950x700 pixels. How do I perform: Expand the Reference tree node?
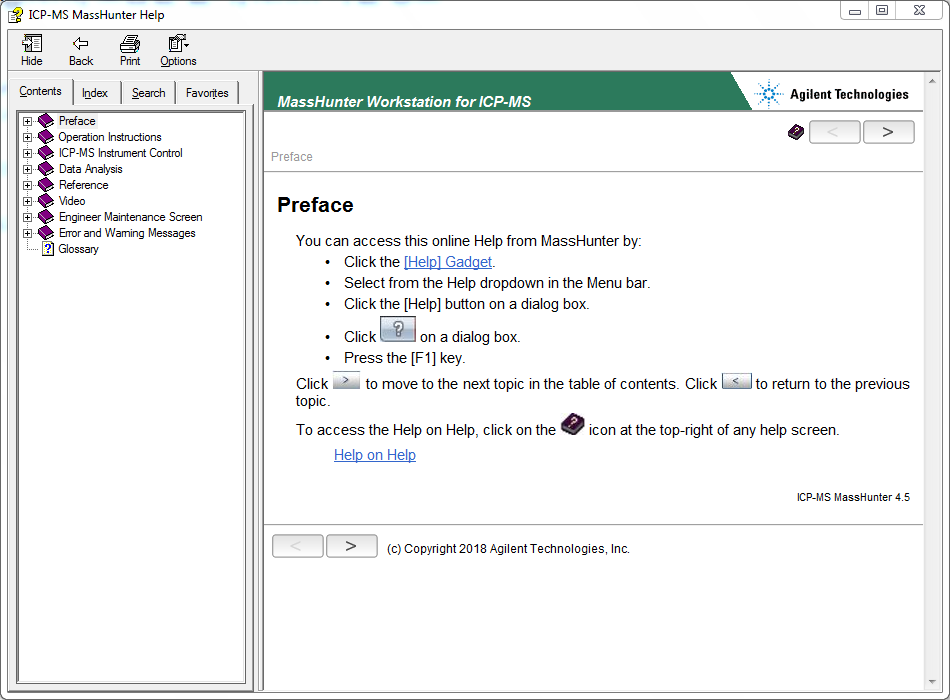(27, 185)
